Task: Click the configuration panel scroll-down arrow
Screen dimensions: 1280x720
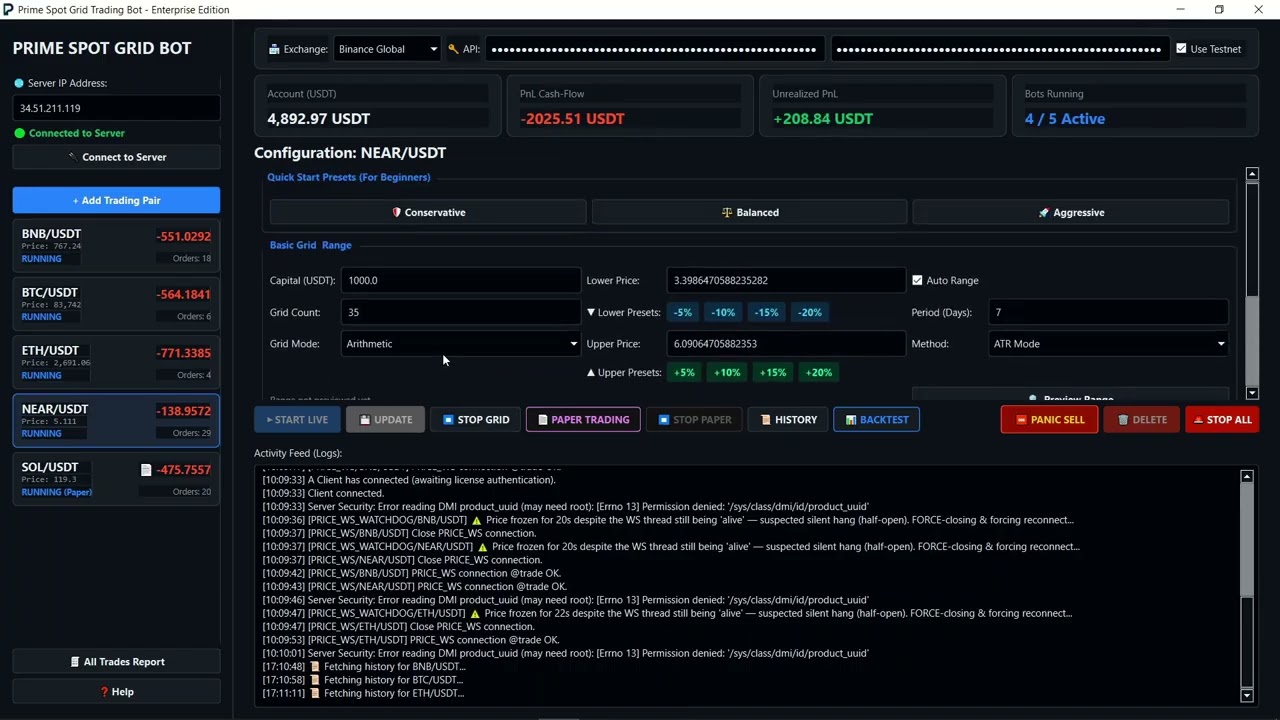Action: pyautogui.click(x=1252, y=394)
